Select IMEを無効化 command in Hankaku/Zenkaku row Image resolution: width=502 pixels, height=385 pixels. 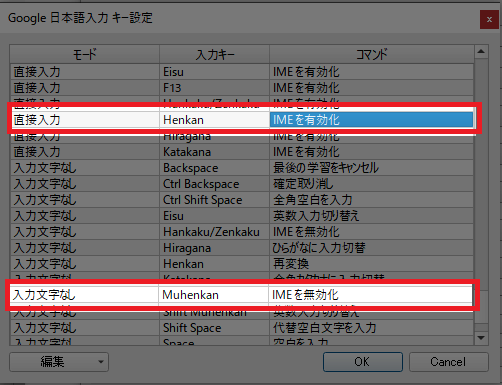[371, 232]
